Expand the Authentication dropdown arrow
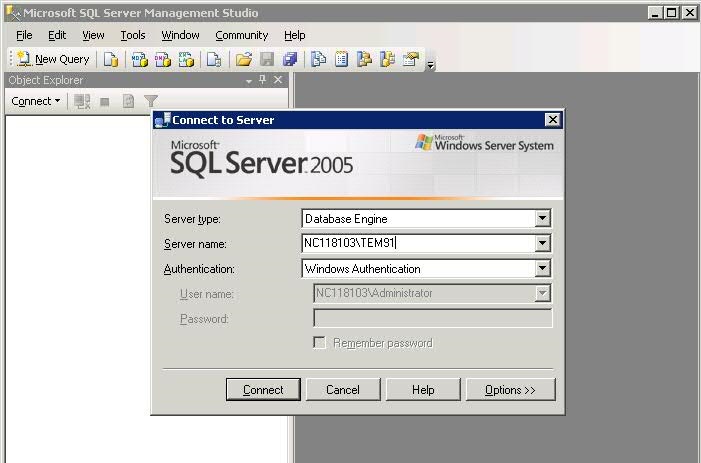The width and height of the screenshot is (701, 463). pyautogui.click(x=542, y=268)
